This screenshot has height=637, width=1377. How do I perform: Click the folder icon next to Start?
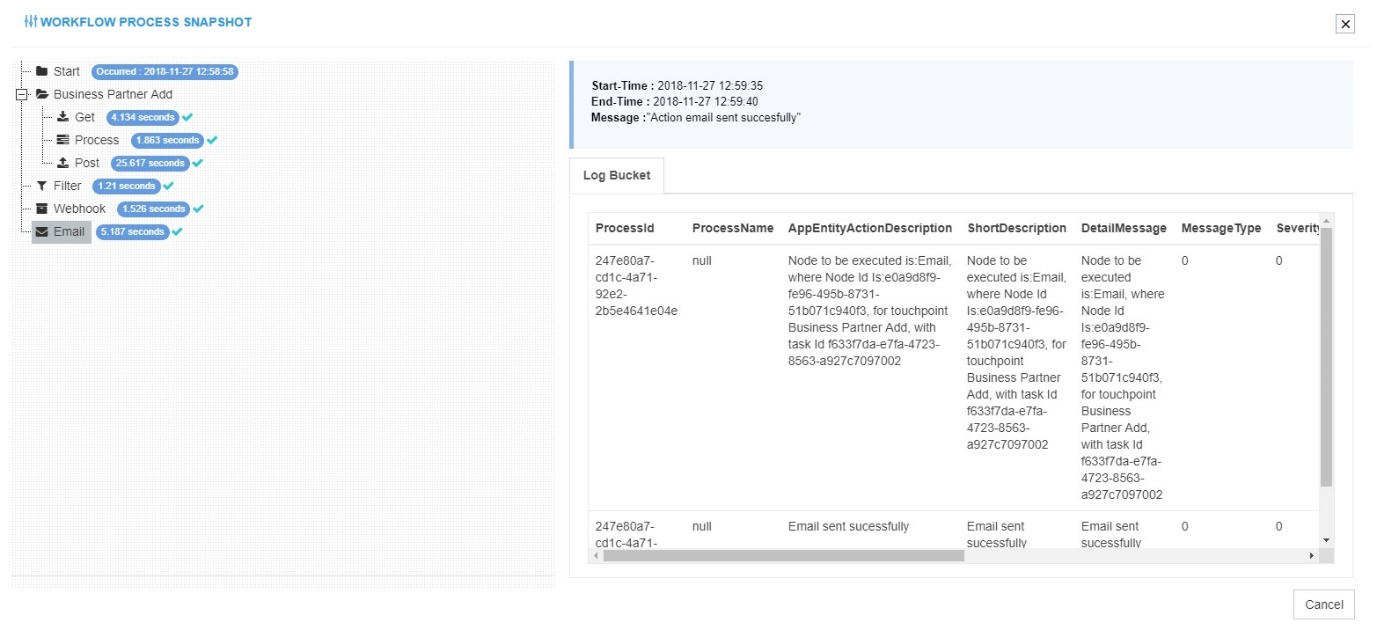[x=40, y=70]
